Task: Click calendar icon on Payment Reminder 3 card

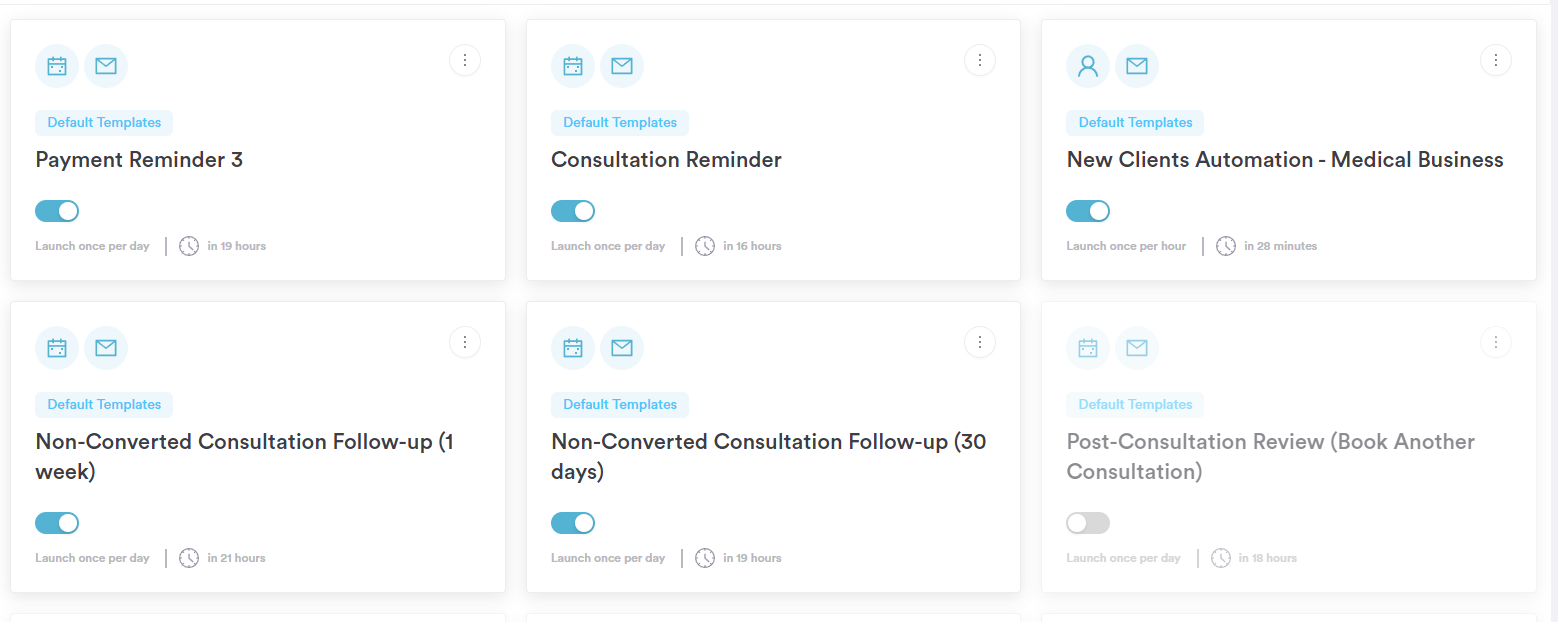Action: (57, 66)
